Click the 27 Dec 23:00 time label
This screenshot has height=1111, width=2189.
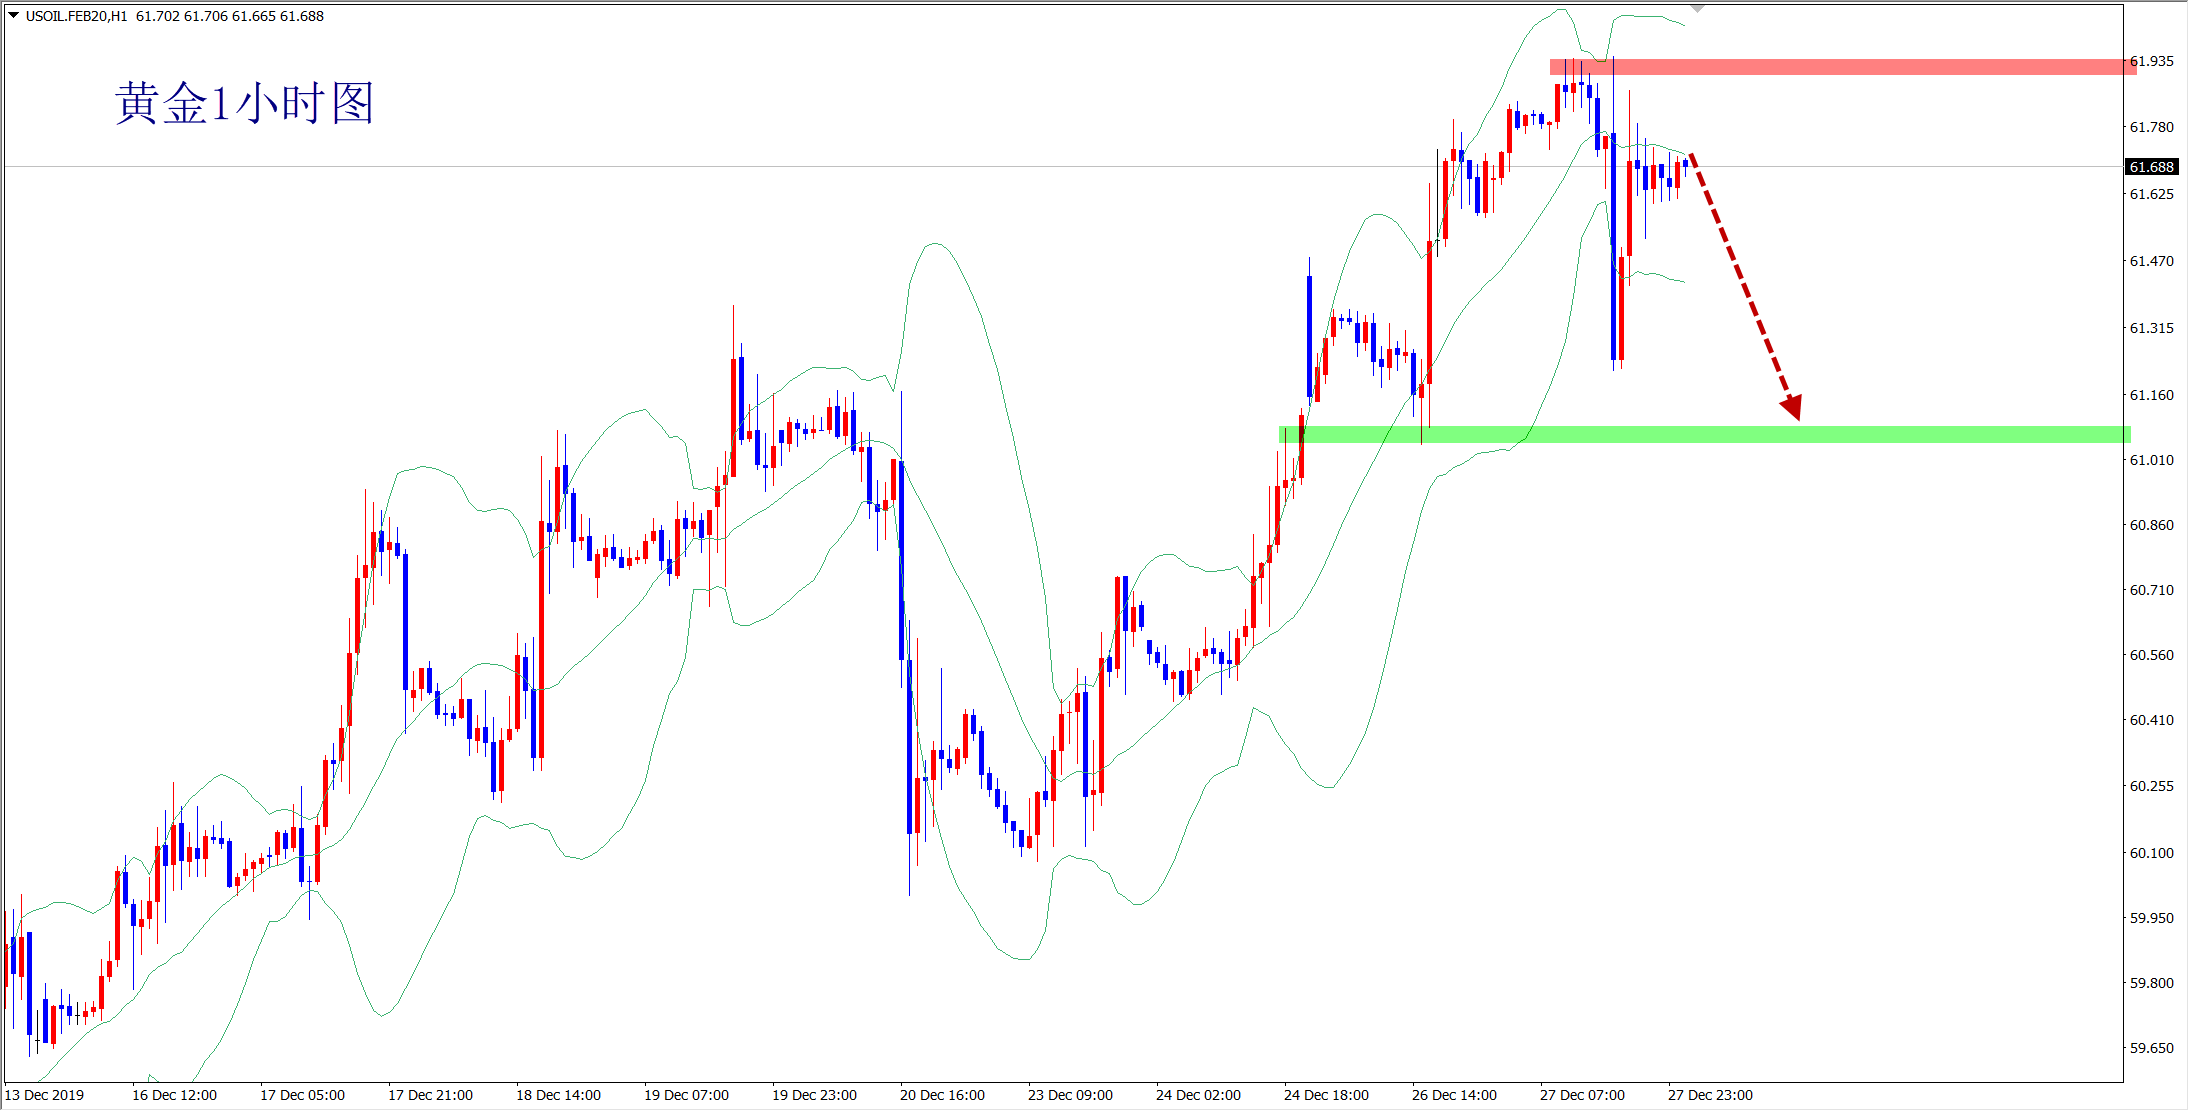coord(1710,1095)
